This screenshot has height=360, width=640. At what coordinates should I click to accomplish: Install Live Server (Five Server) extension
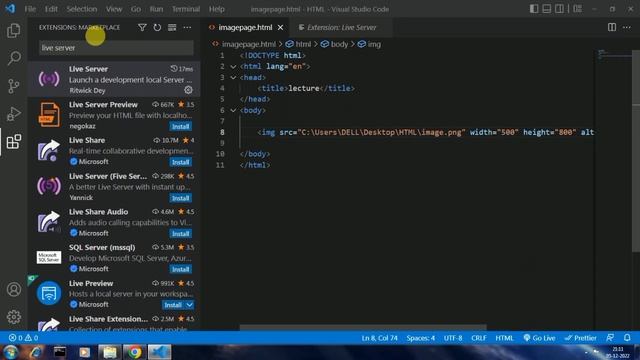[180, 198]
